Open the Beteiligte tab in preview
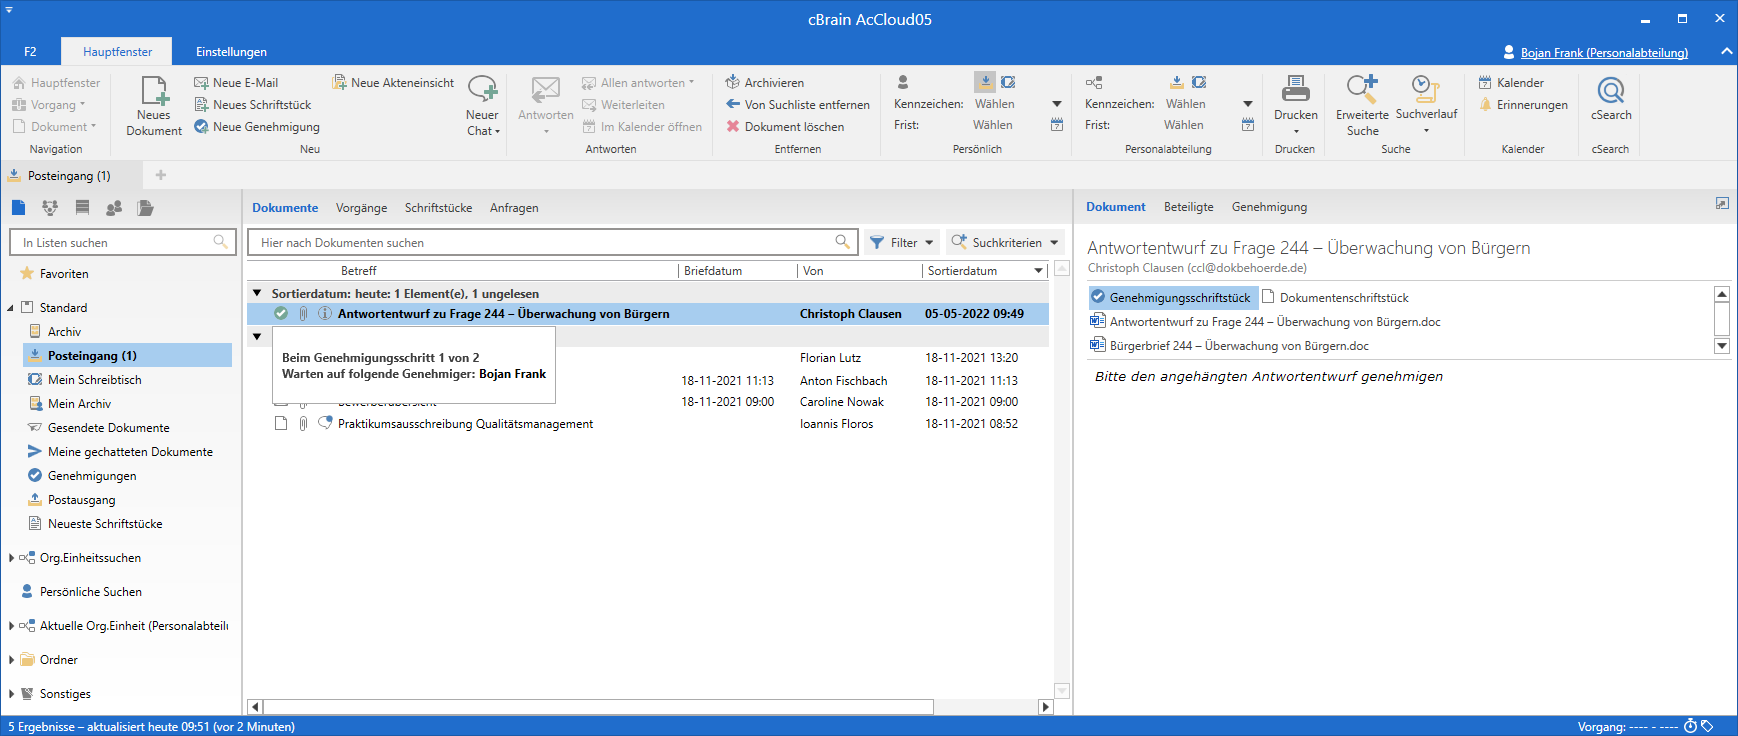1738x736 pixels. coord(1188,207)
